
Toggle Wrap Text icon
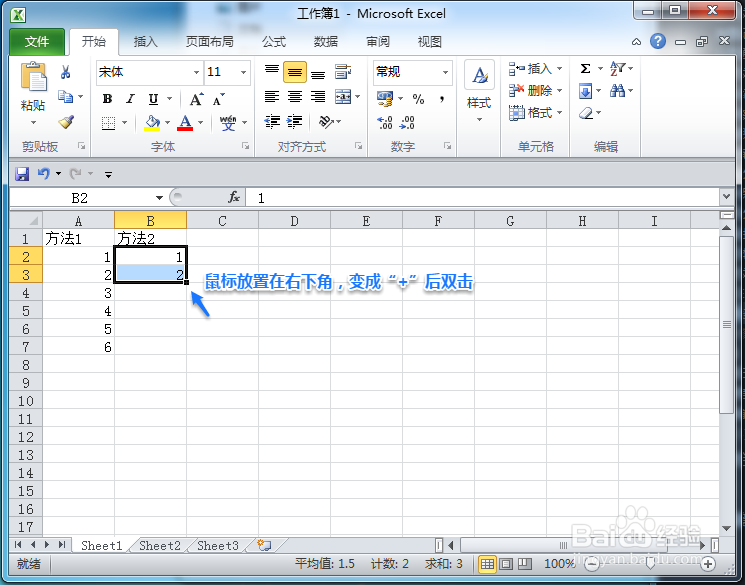point(343,72)
